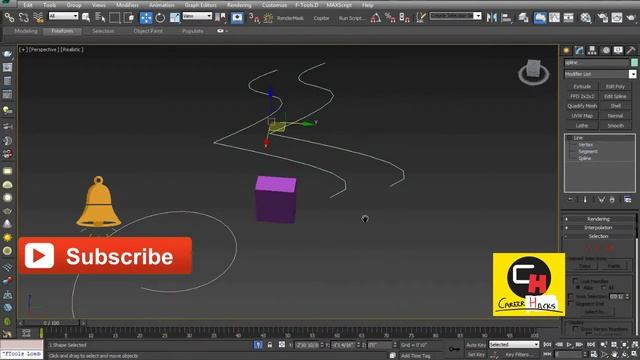
Task: Click the Bind to Space Warp icon
Action: (38, 18)
